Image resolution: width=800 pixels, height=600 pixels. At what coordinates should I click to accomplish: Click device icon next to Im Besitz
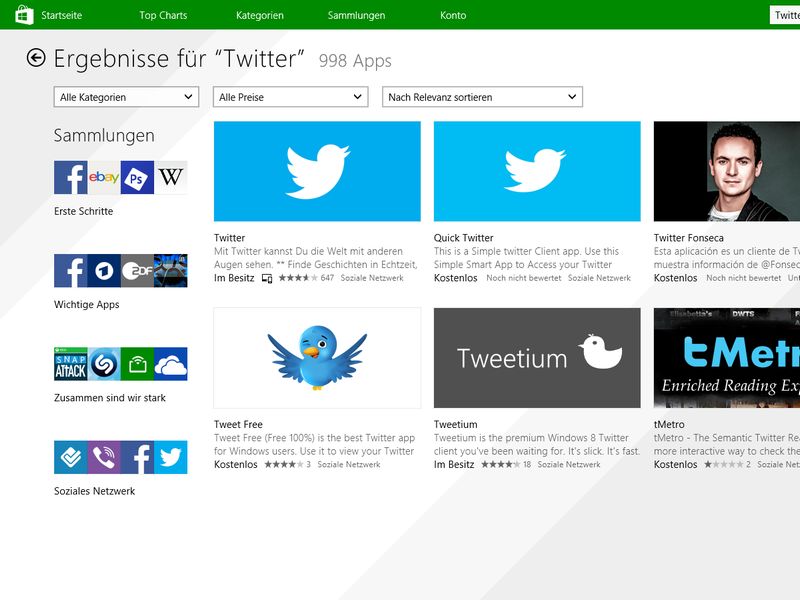pyautogui.click(x=267, y=278)
